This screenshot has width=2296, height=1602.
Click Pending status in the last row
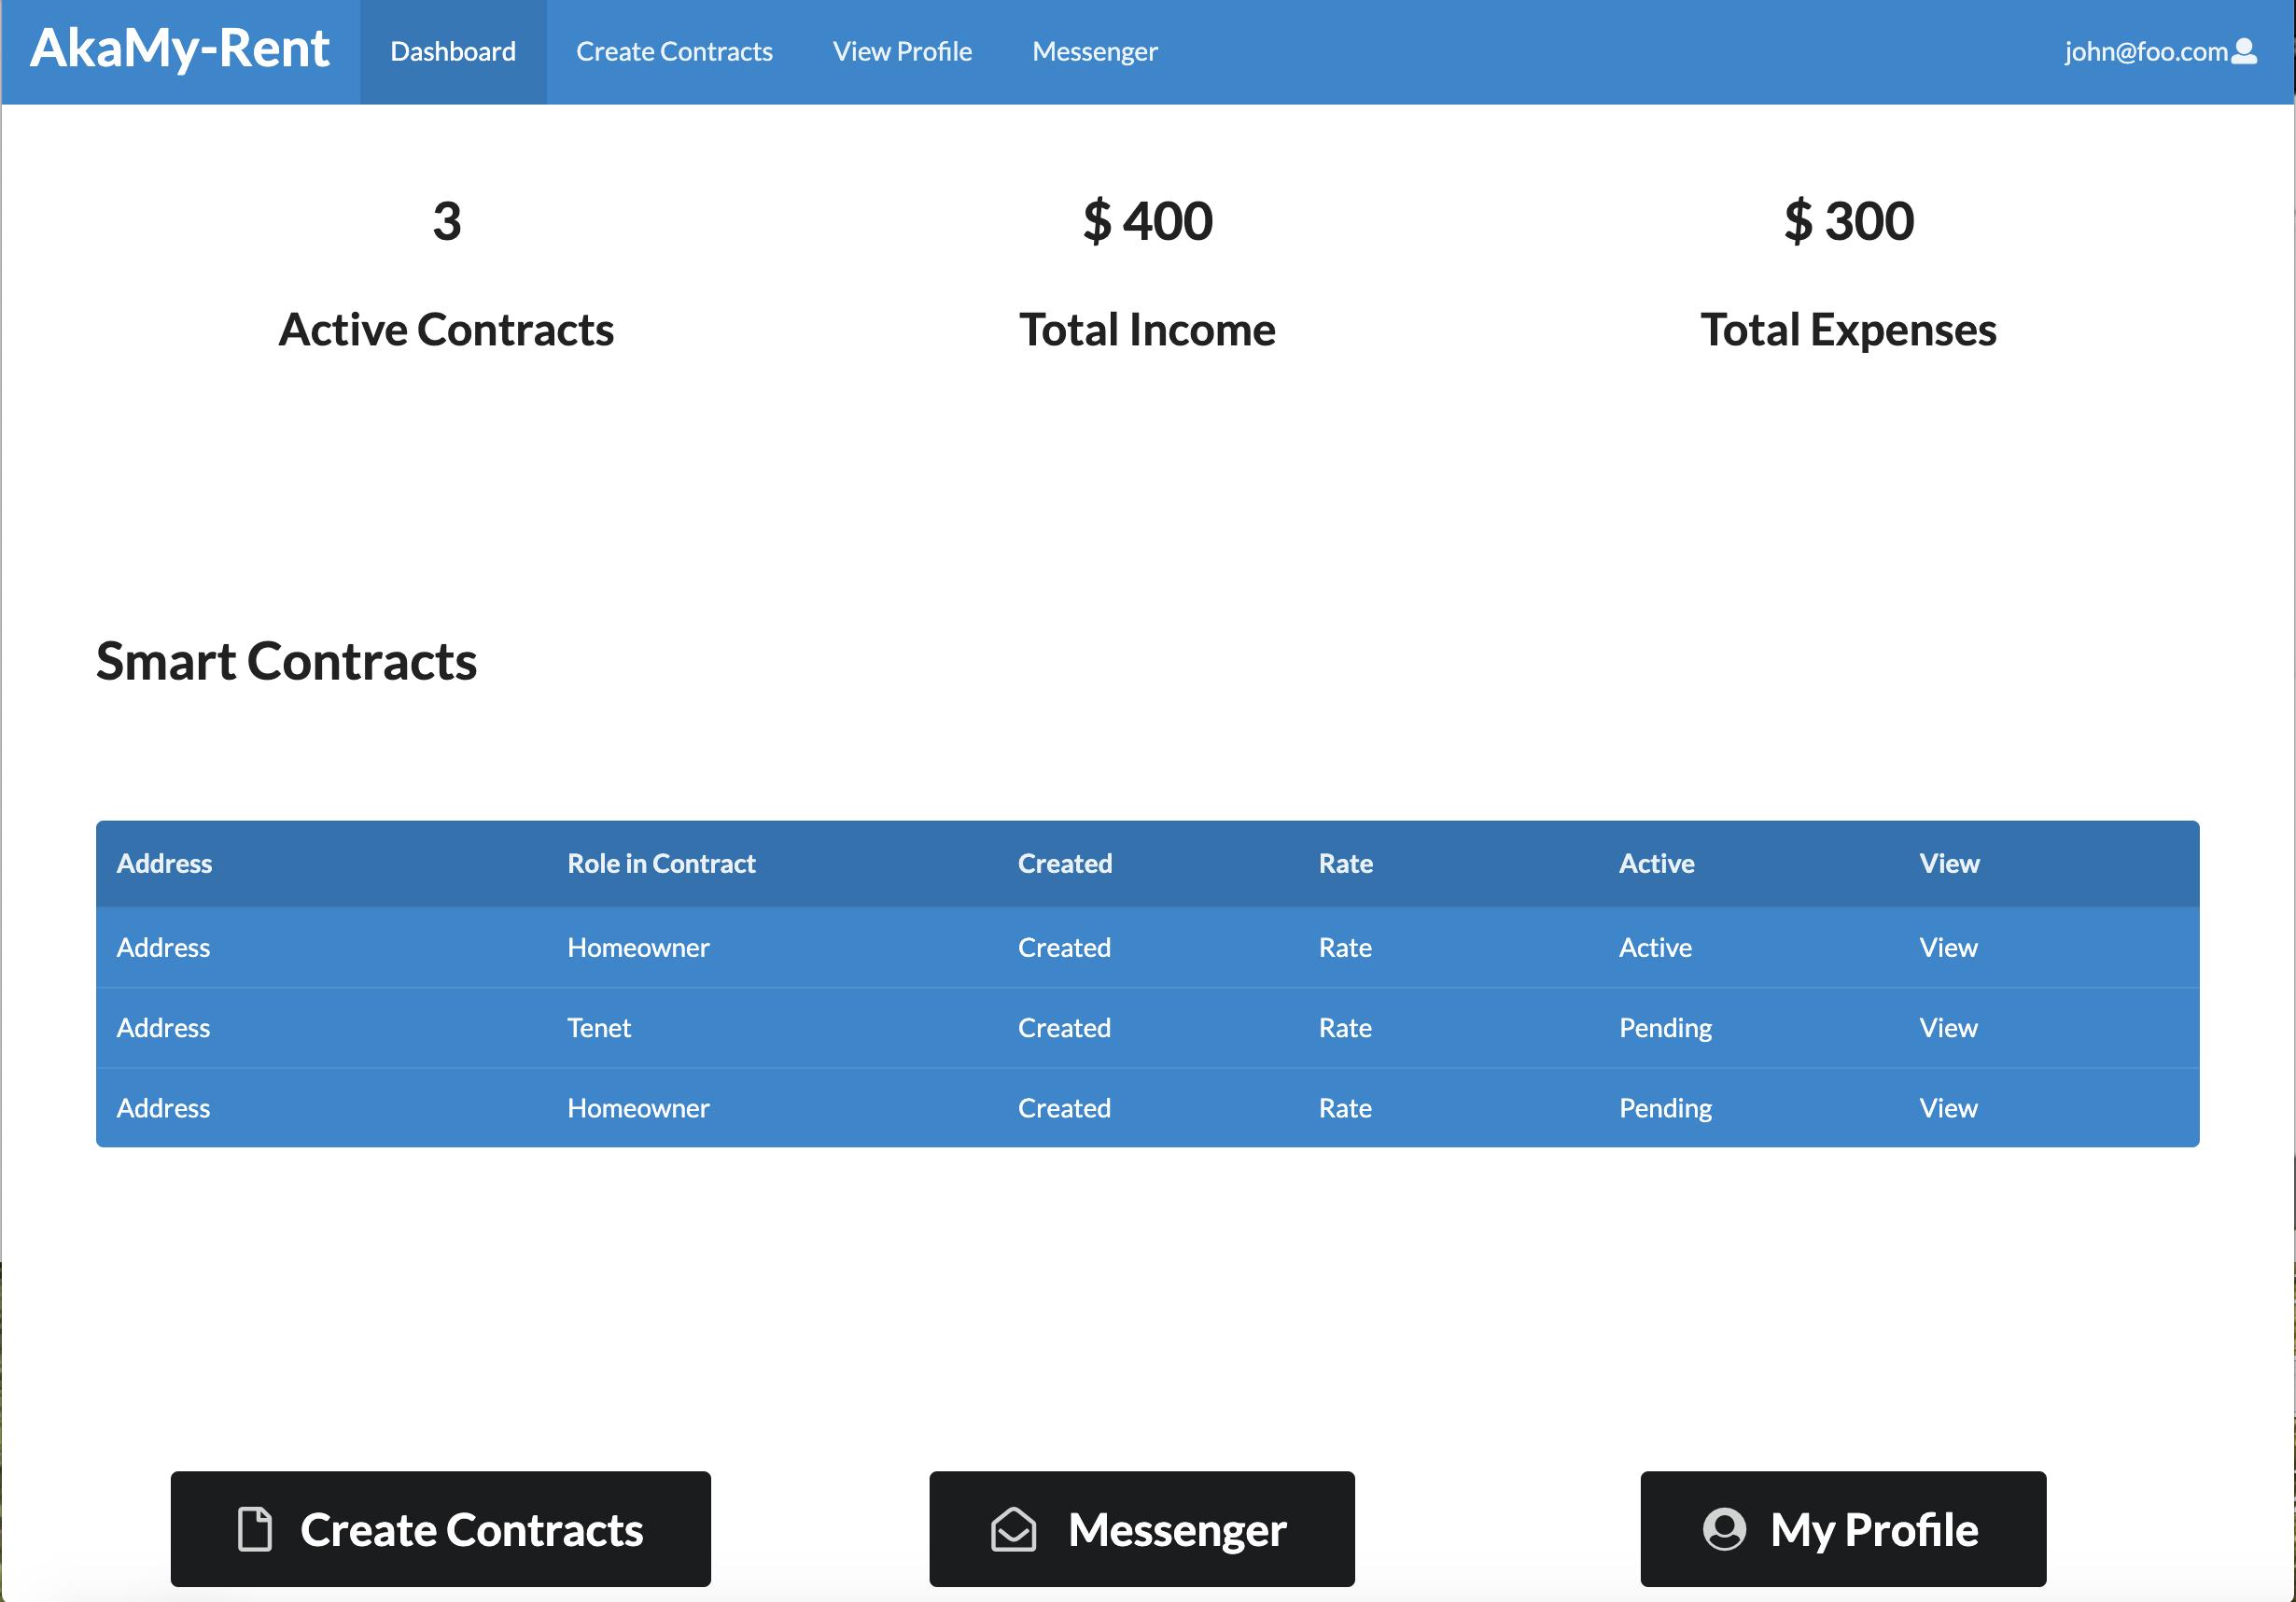point(1665,1107)
